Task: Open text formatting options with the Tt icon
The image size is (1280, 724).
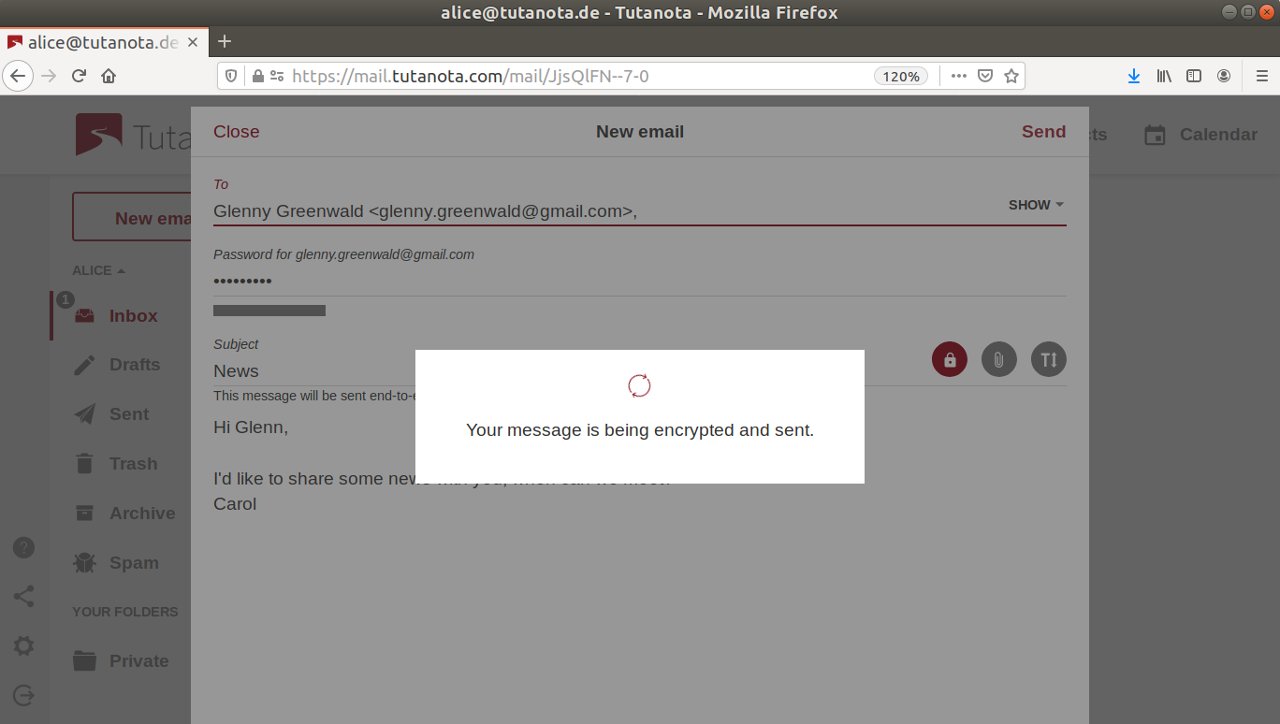Action: pos(1048,359)
